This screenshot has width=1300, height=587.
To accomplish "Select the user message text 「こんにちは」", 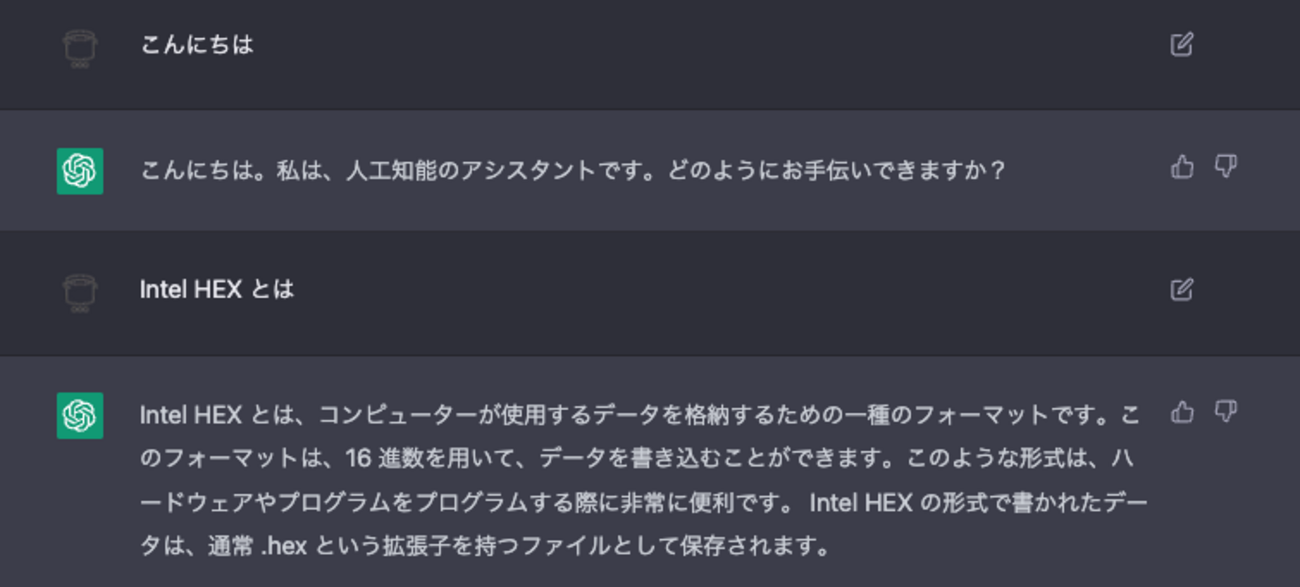I will (x=197, y=45).
